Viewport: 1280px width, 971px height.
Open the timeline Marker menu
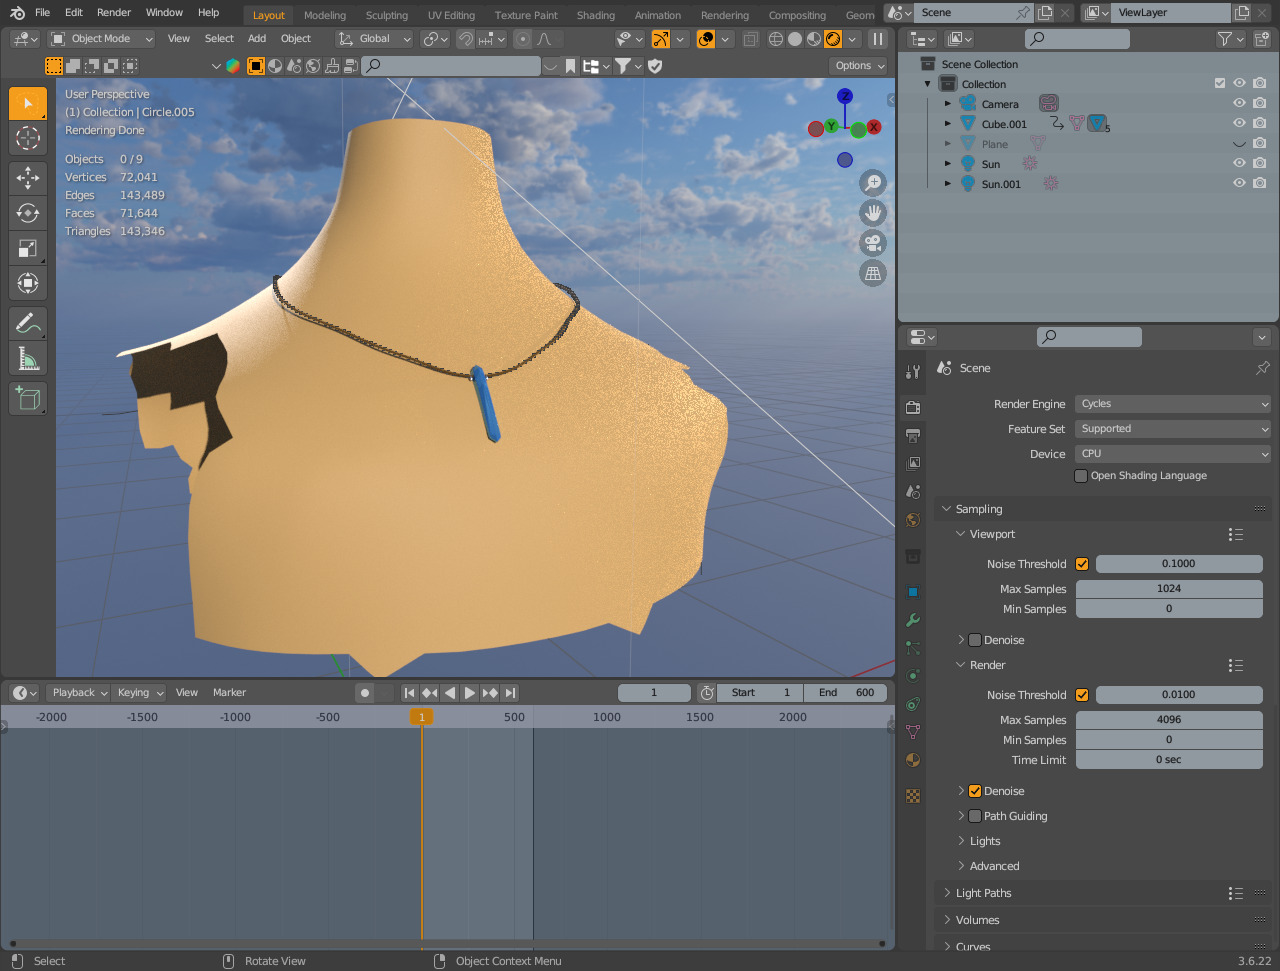click(x=229, y=693)
